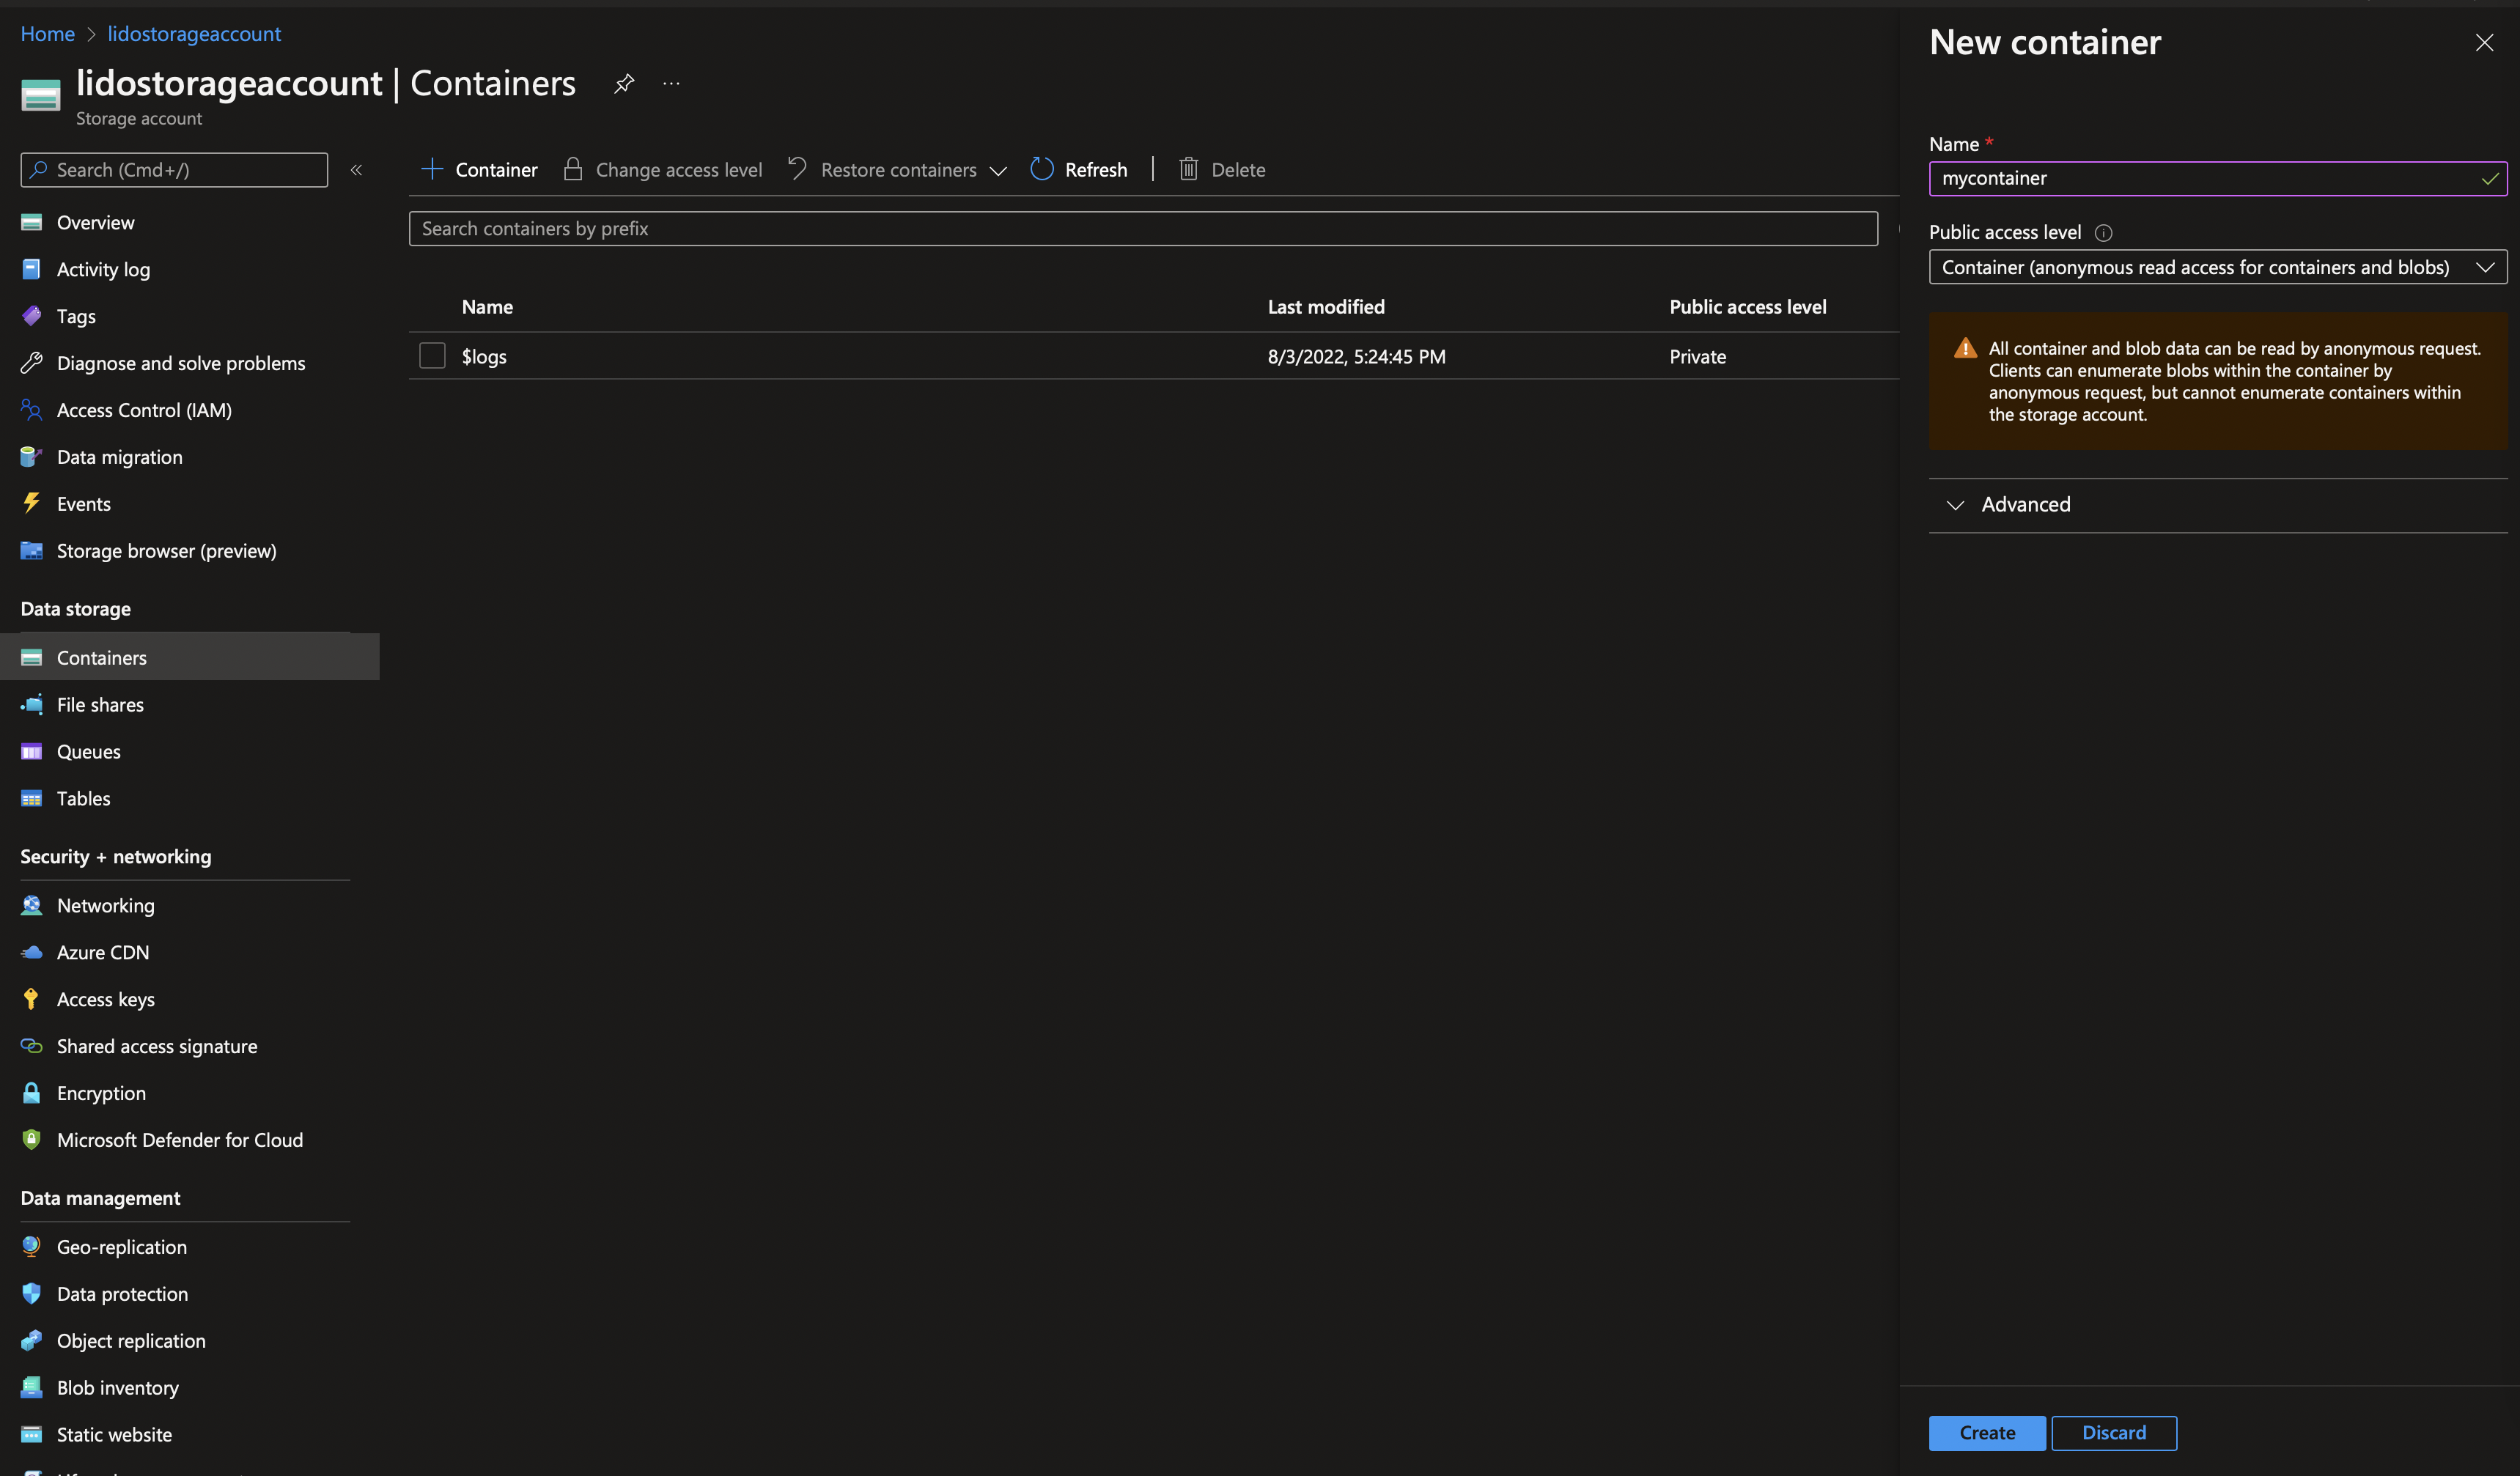Sort by the Name column header

[487, 307]
